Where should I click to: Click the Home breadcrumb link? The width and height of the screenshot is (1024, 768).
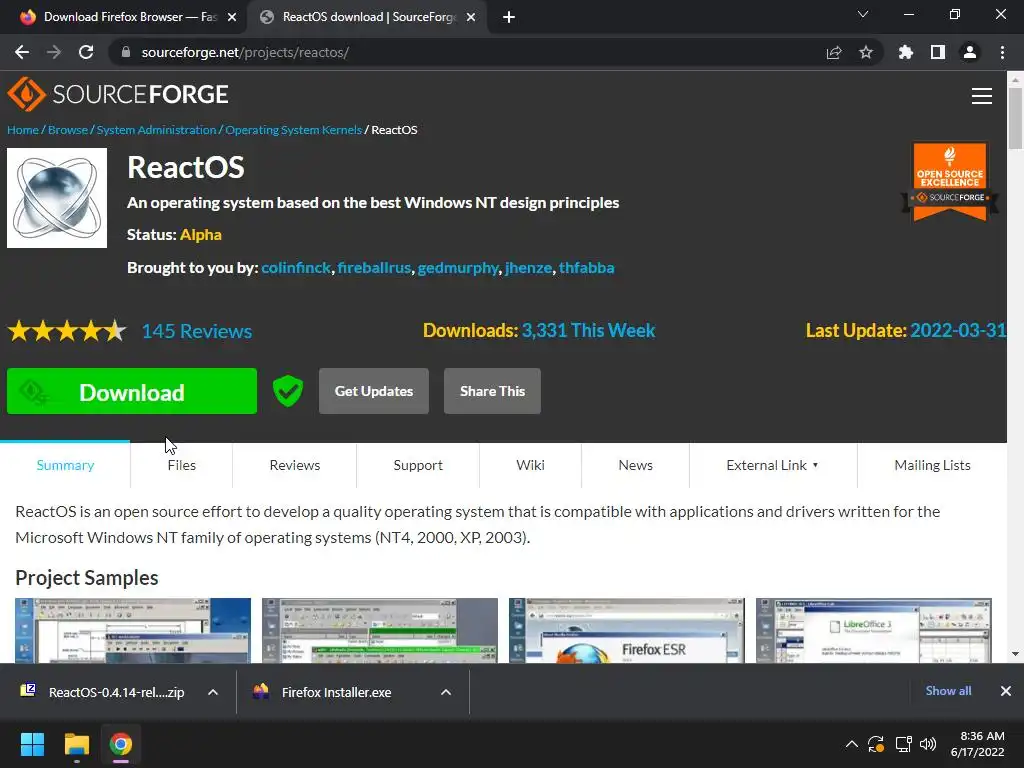click(23, 130)
